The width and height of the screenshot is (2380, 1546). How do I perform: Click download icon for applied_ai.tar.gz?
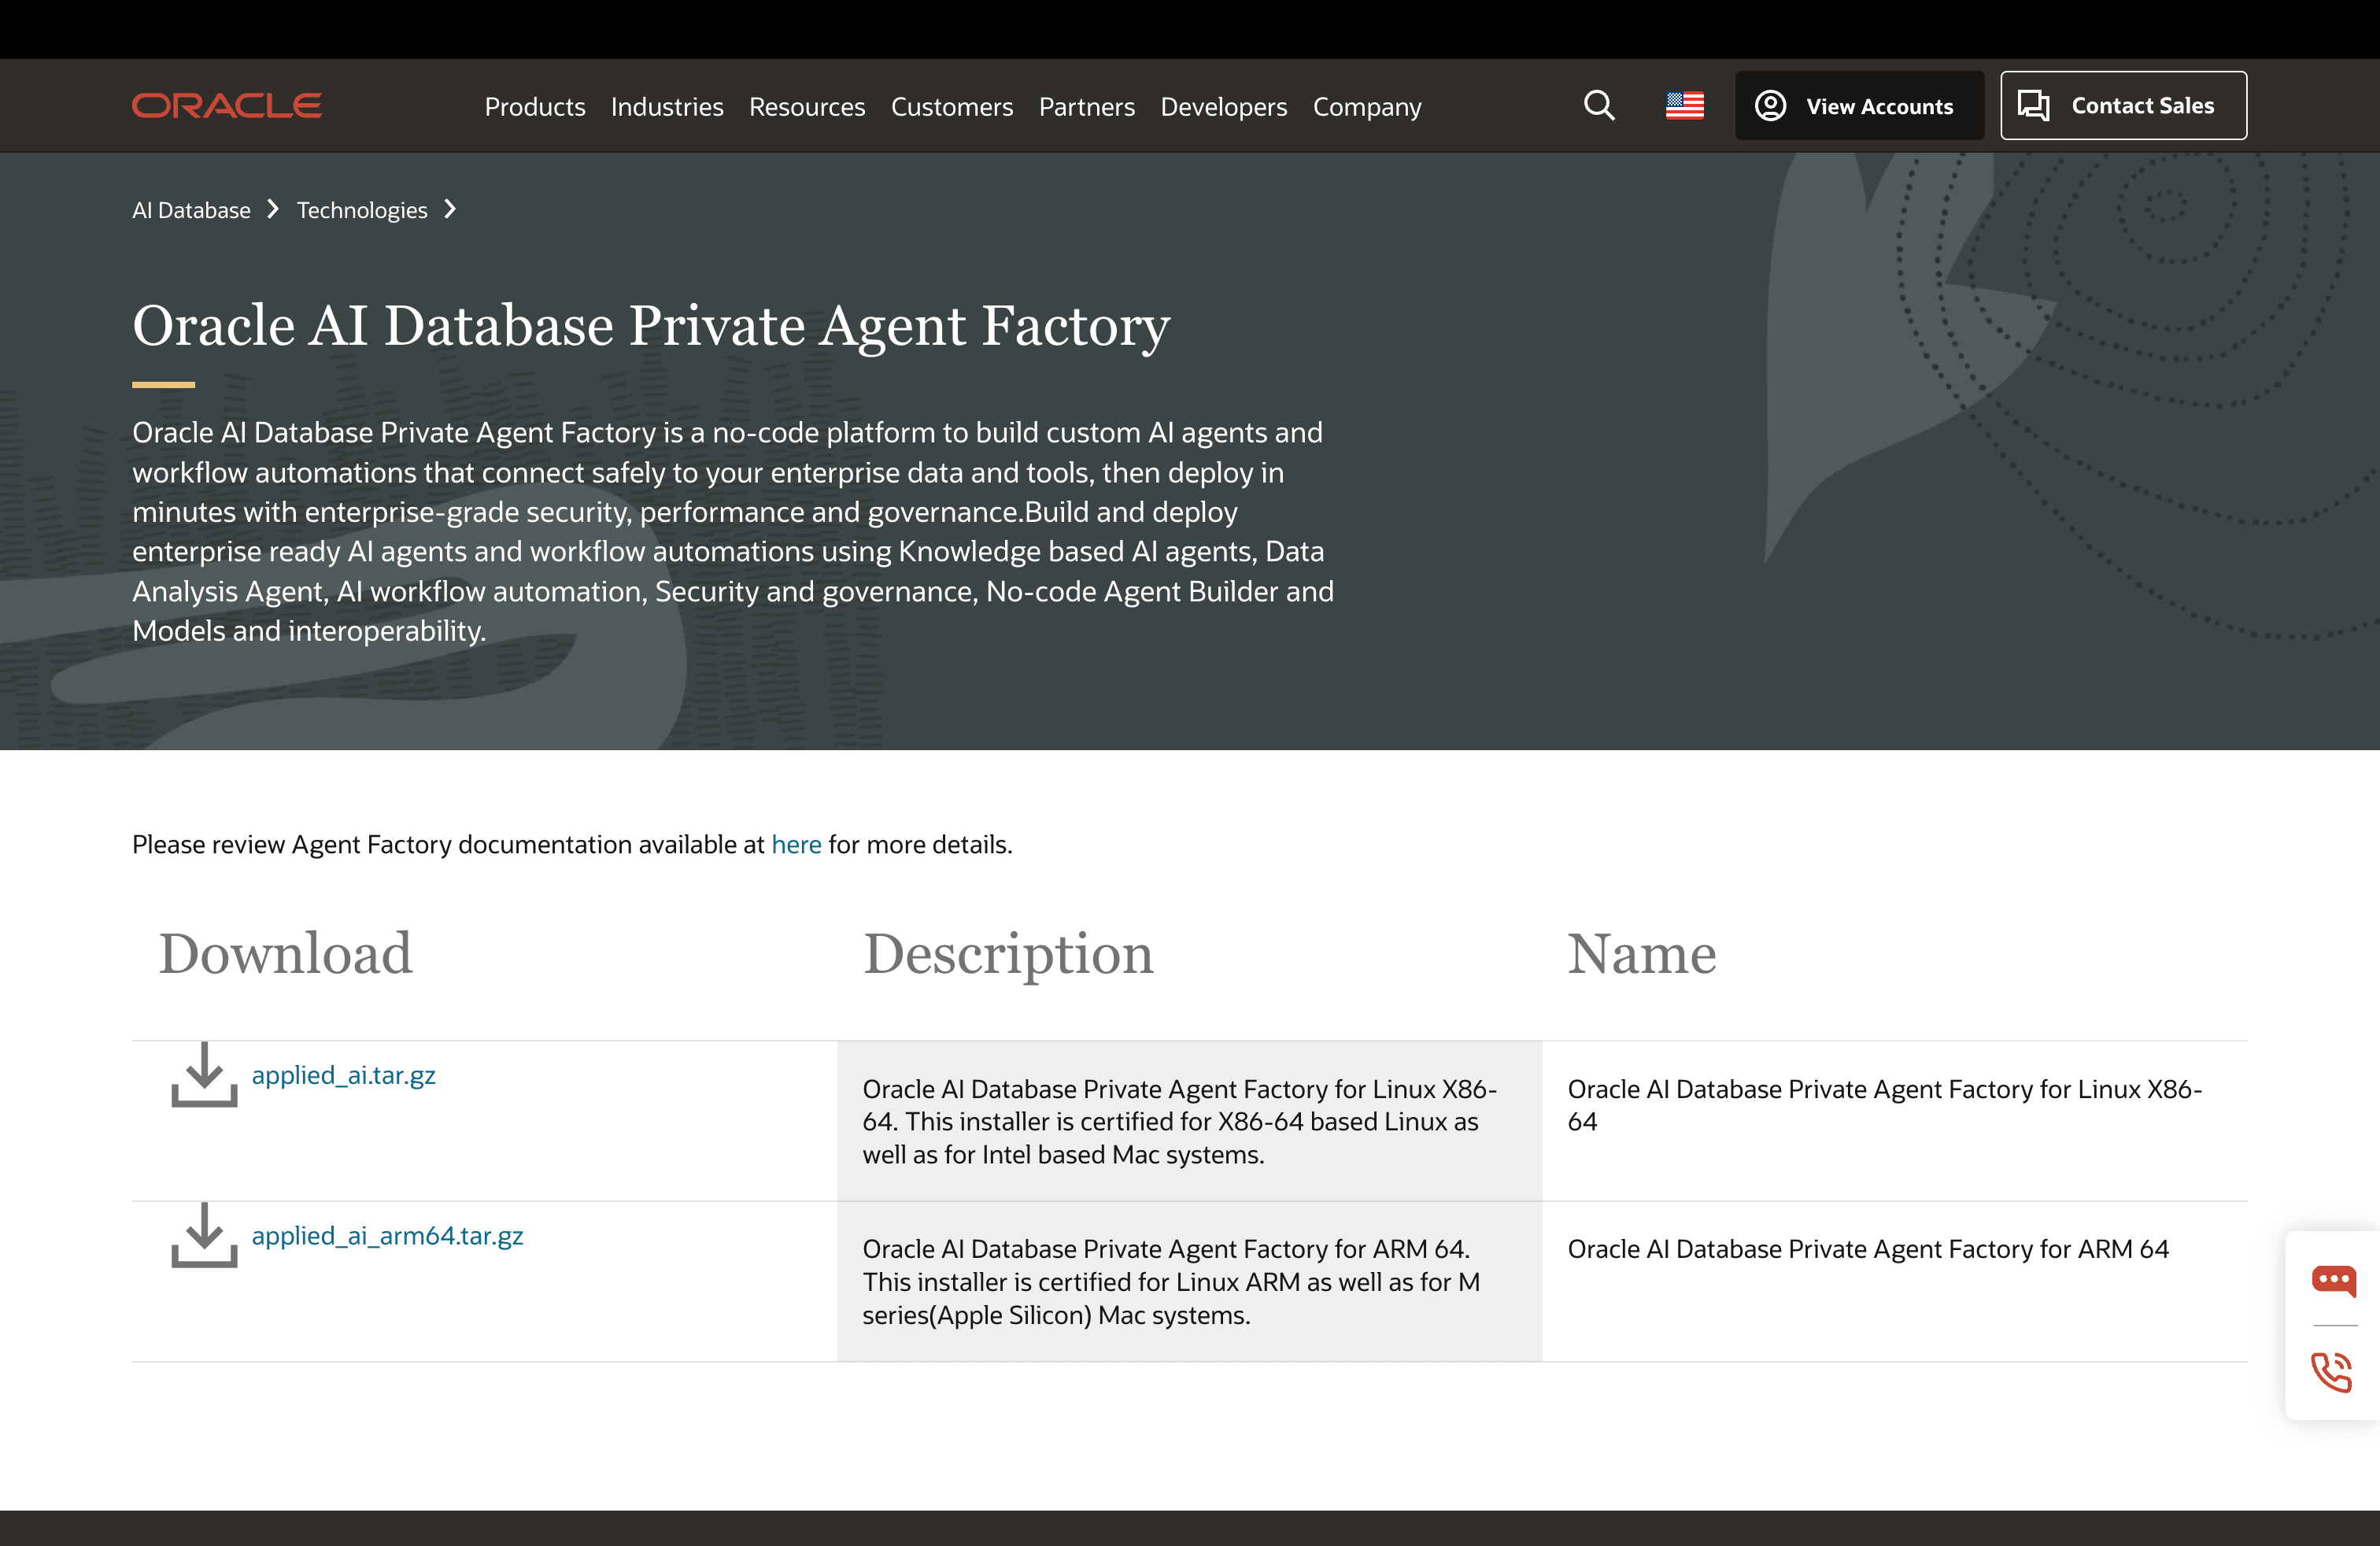pos(204,1075)
